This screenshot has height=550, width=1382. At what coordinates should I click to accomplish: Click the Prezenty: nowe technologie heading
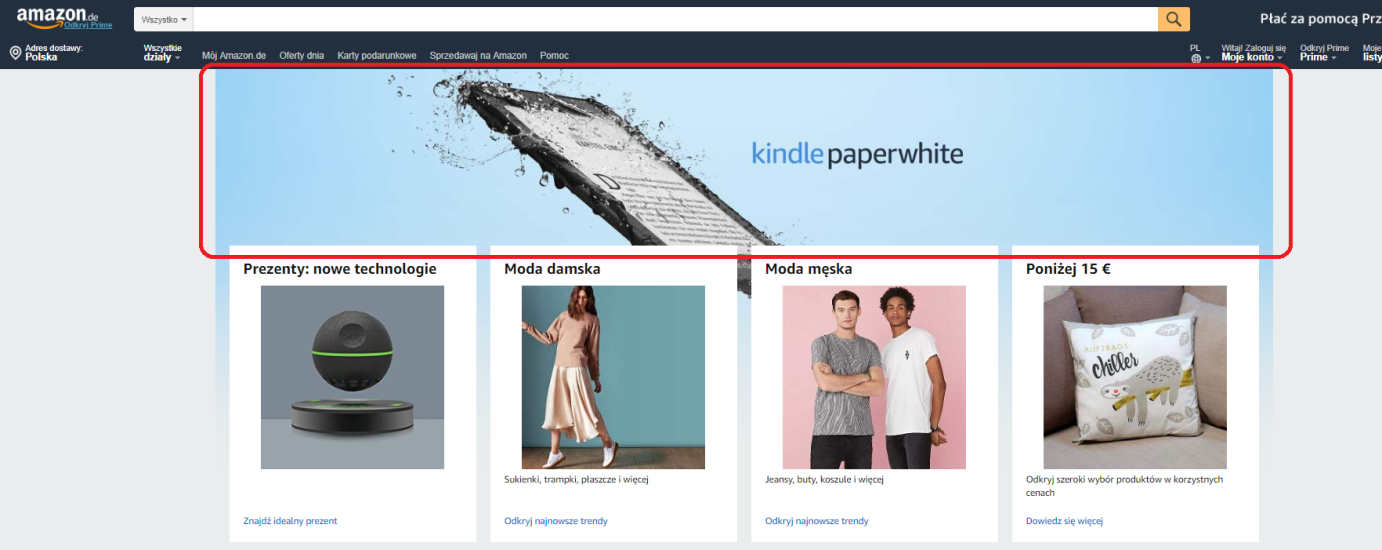coord(340,269)
